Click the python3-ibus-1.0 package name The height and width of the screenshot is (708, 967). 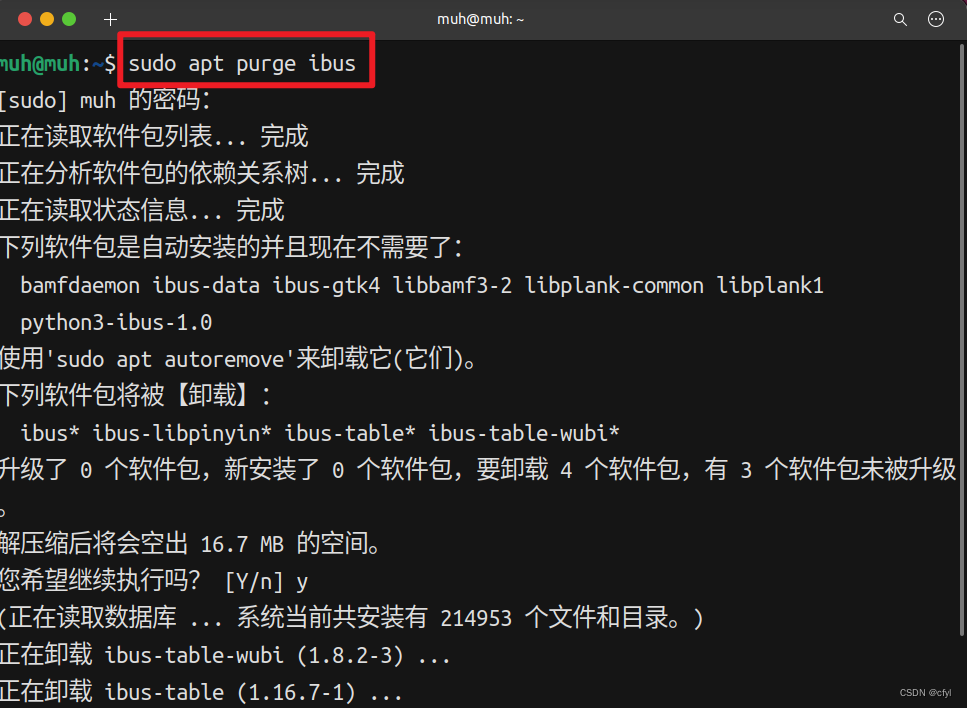[x=116, y=323]
